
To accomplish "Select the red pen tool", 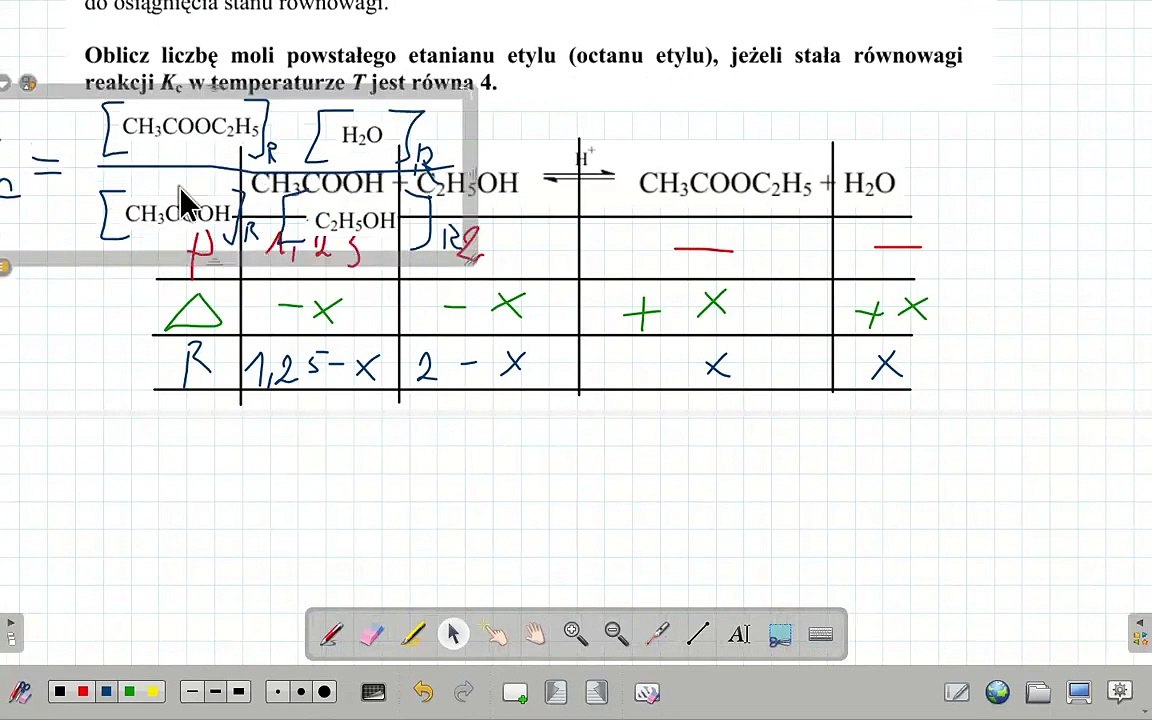I will pos(331,634).
